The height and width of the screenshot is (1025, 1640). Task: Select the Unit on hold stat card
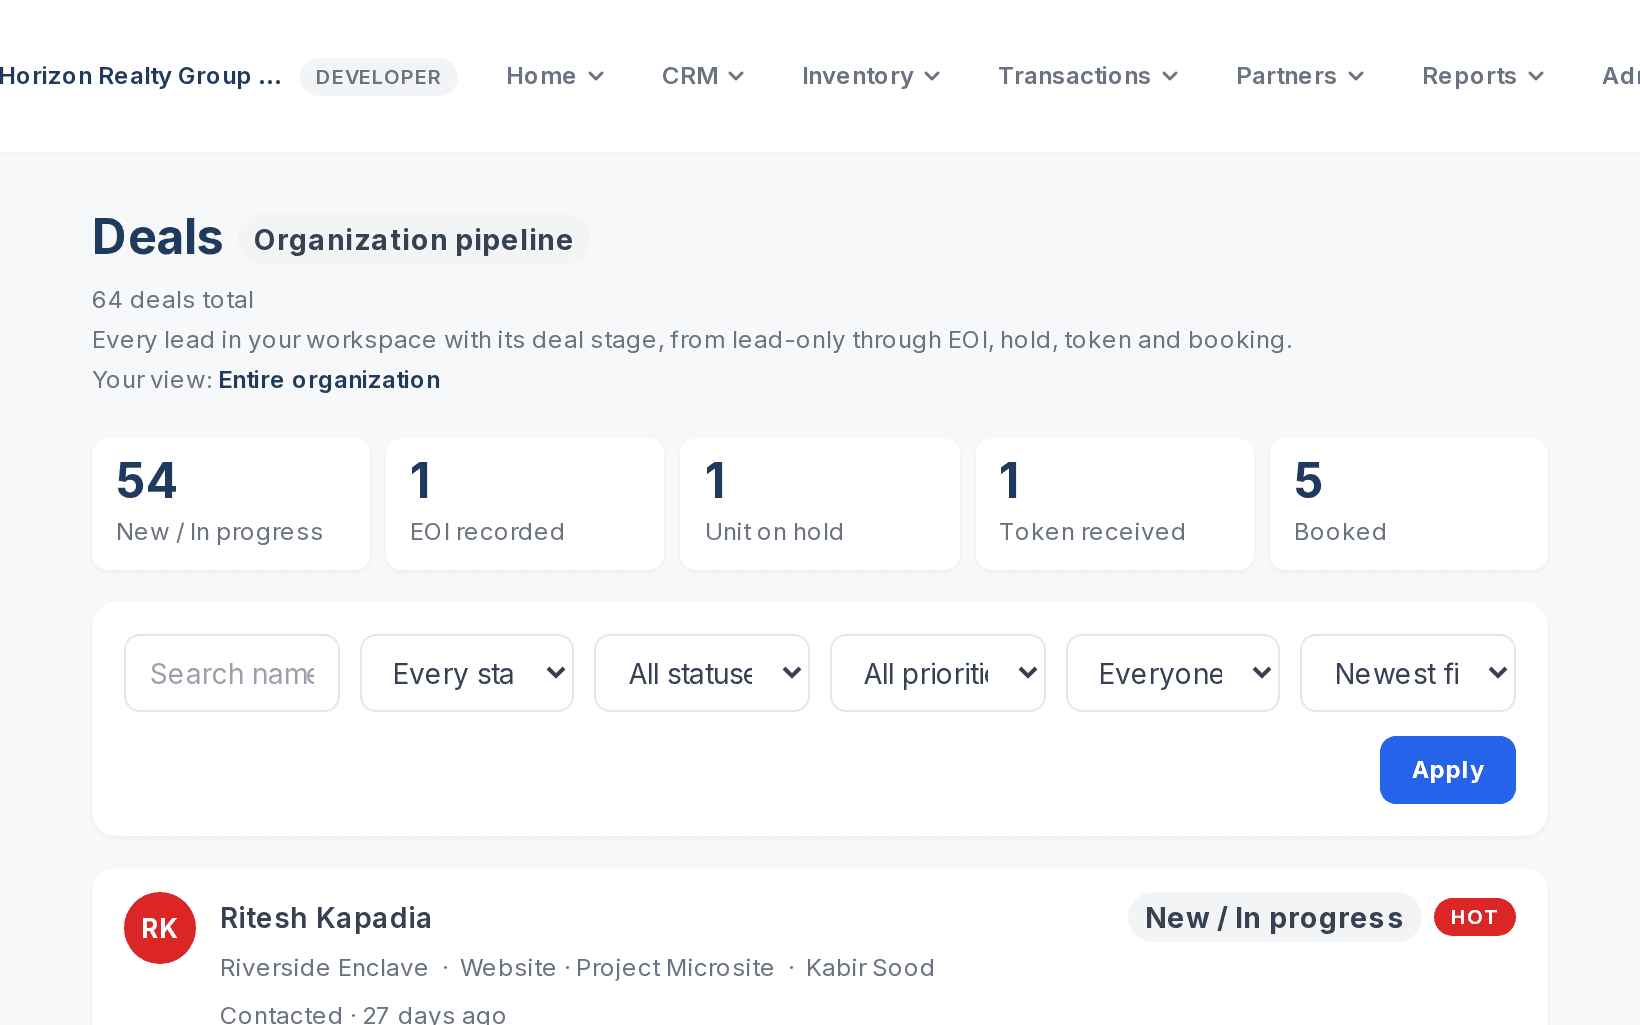[820, 504]
